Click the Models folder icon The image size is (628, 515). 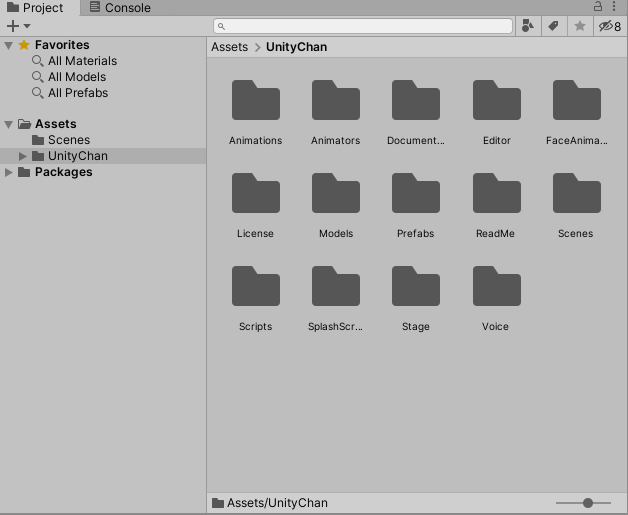pos(336,193)
